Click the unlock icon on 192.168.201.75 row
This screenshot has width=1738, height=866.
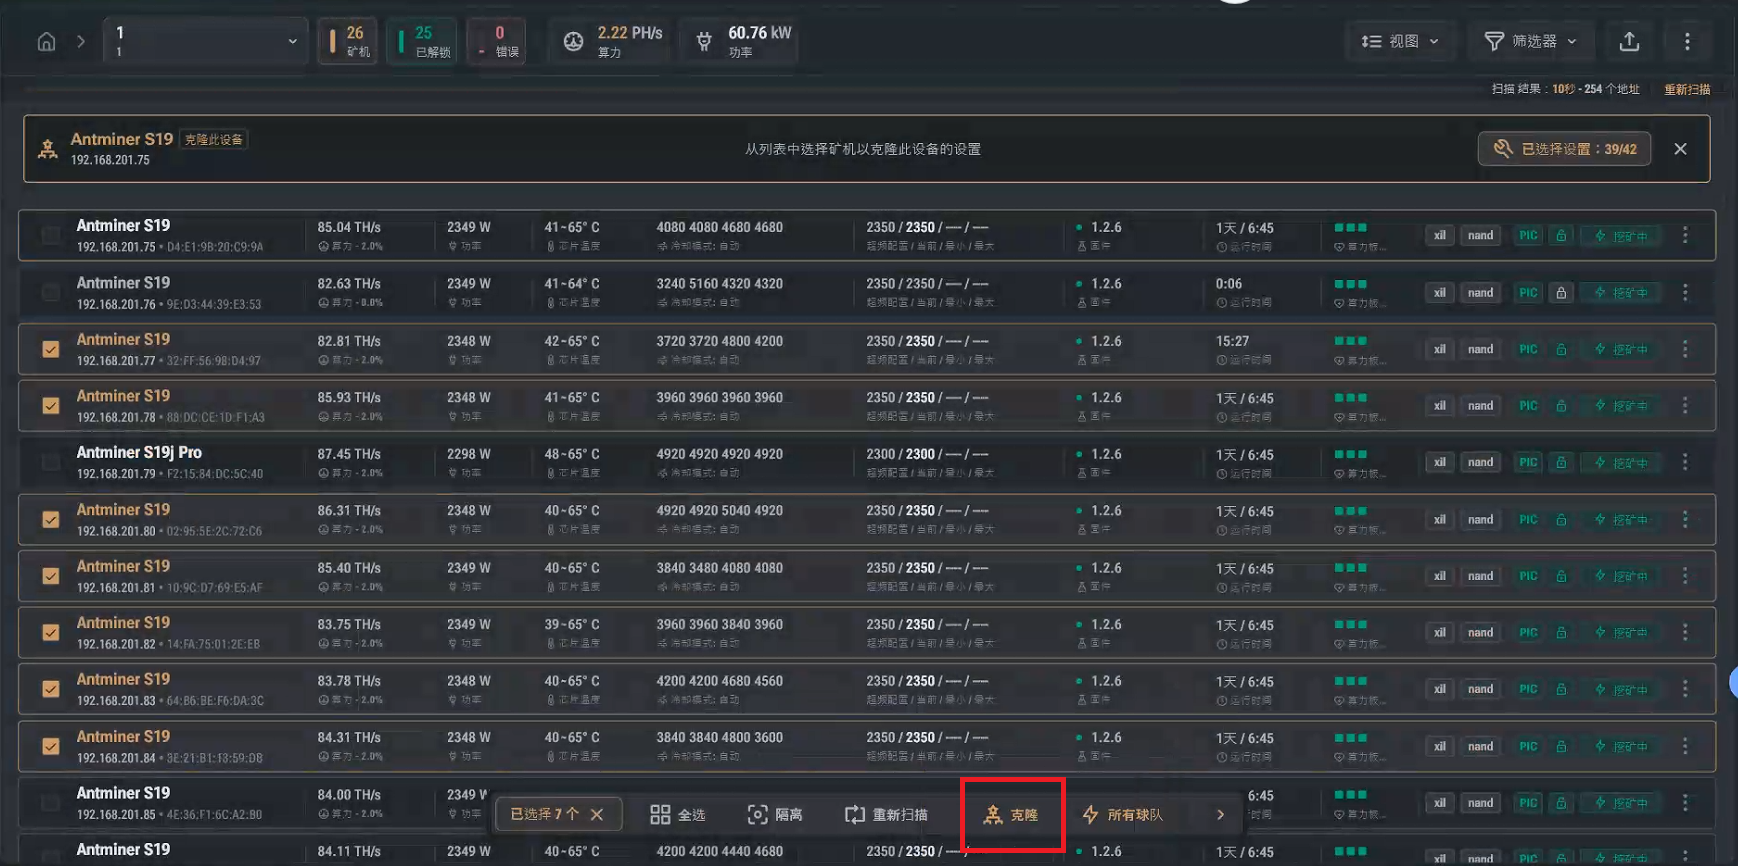click(1561, 236)
